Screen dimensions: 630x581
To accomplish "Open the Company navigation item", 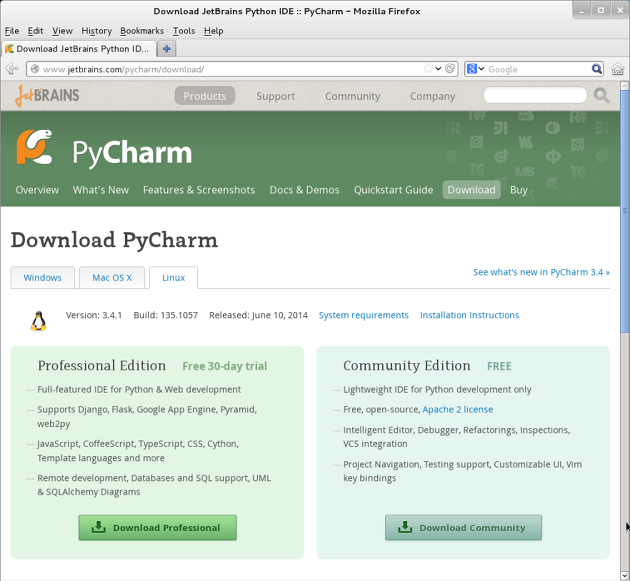I will (x=432, y=96).
